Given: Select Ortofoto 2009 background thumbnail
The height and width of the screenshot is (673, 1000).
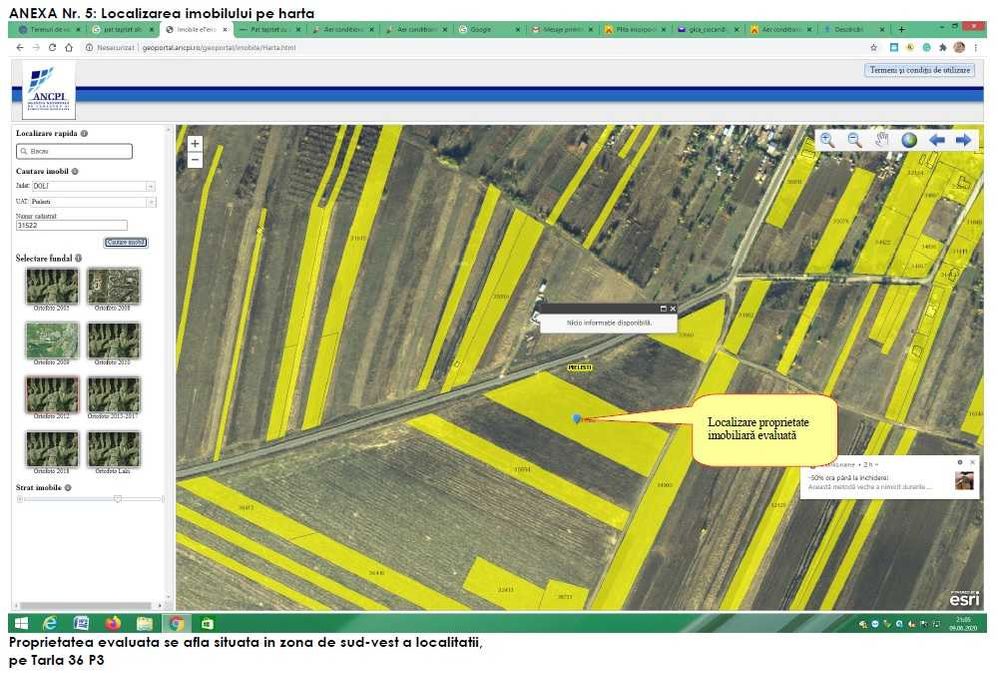Looking at the screenshot, I should 52,341.
